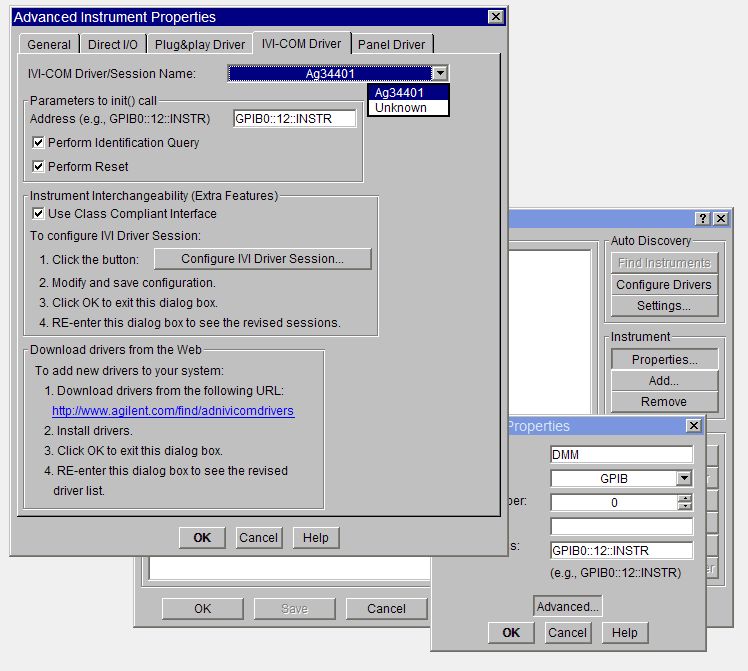
Task: Click the help question mark icon
Action: (x=703, y=218)
